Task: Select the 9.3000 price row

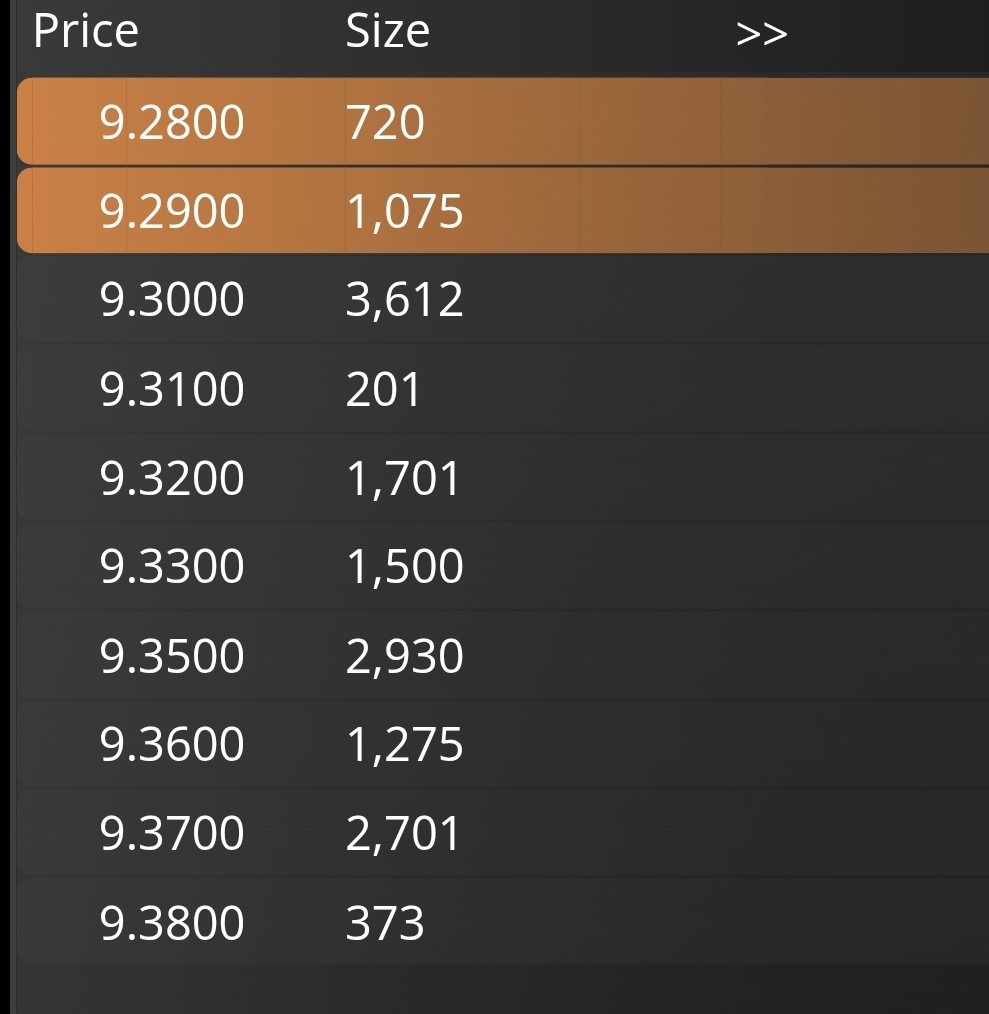Action: coord(172,300)
